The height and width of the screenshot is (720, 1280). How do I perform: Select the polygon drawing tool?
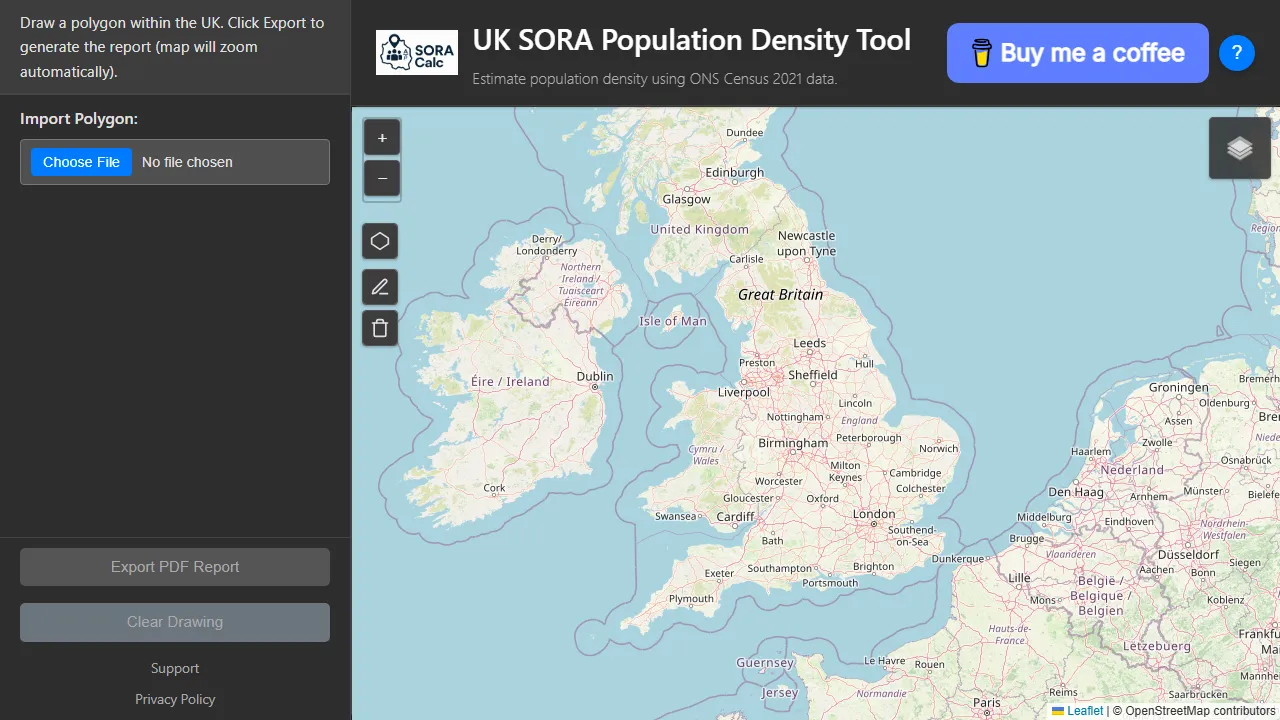click(380, 241)
